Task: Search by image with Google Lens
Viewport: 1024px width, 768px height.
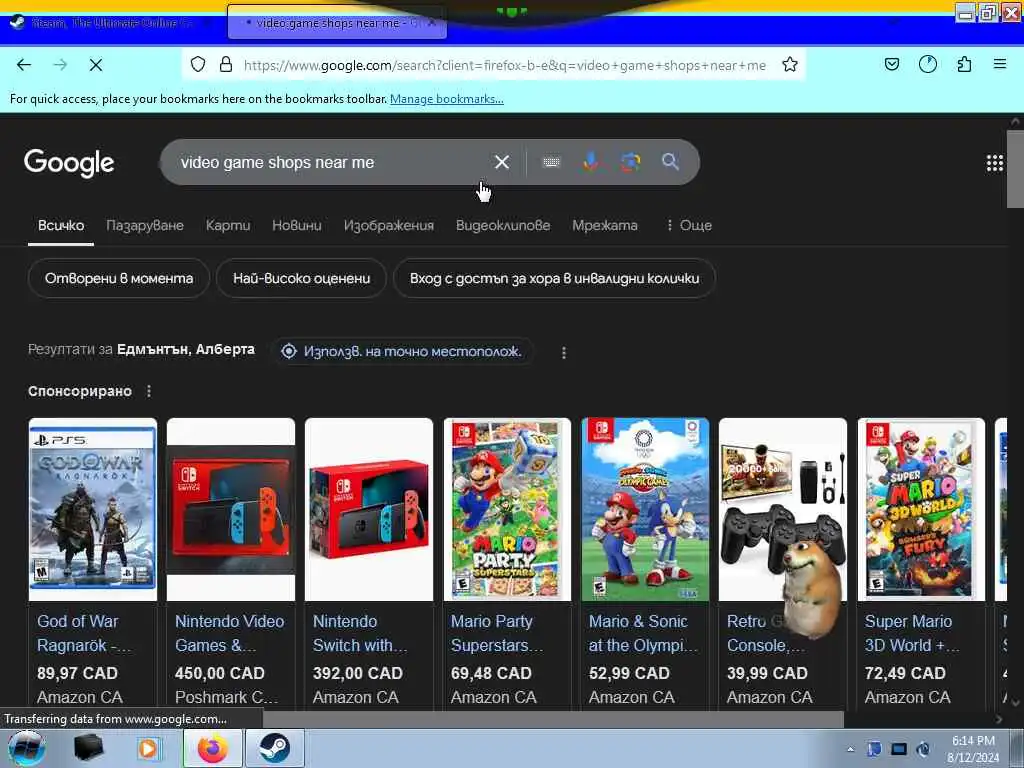Action: coord(630,161)
